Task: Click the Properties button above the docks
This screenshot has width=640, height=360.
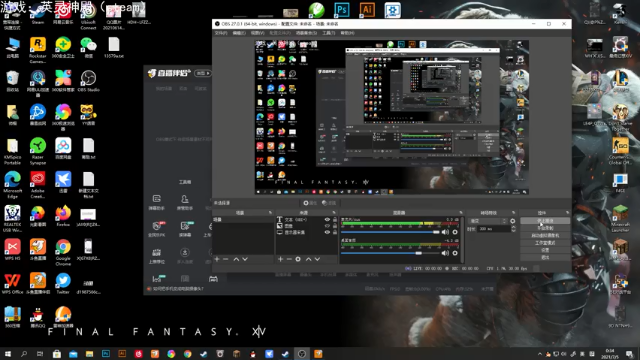Action: pos(310,203)
